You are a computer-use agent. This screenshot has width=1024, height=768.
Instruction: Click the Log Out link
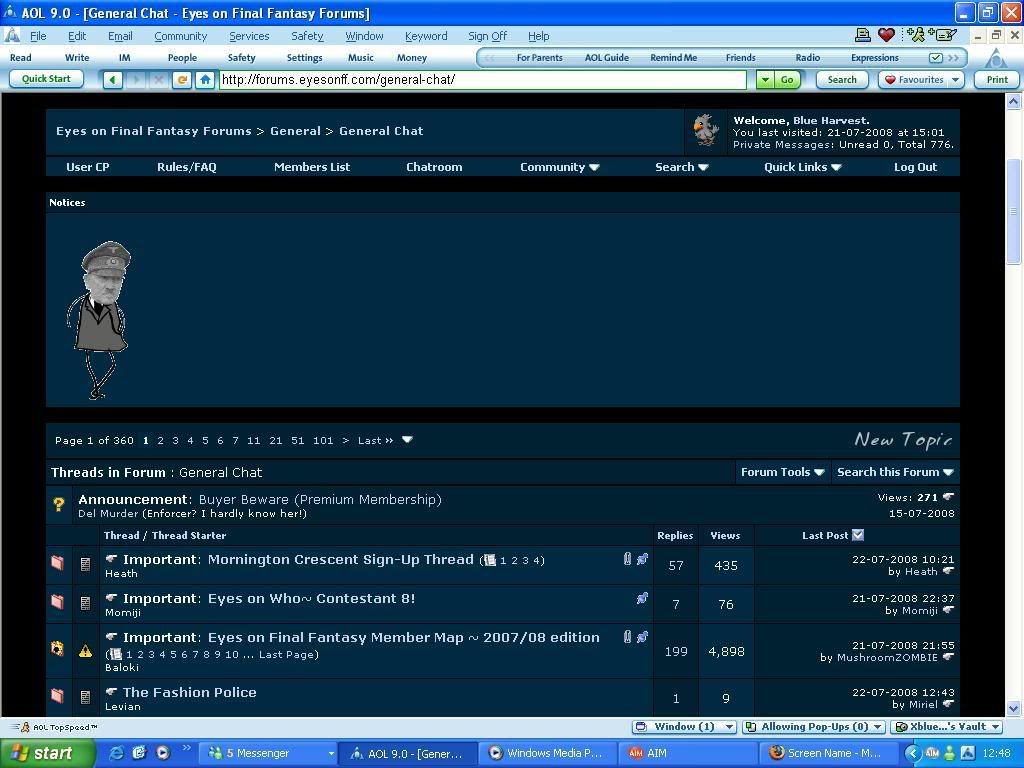click(x=915, y=167)
